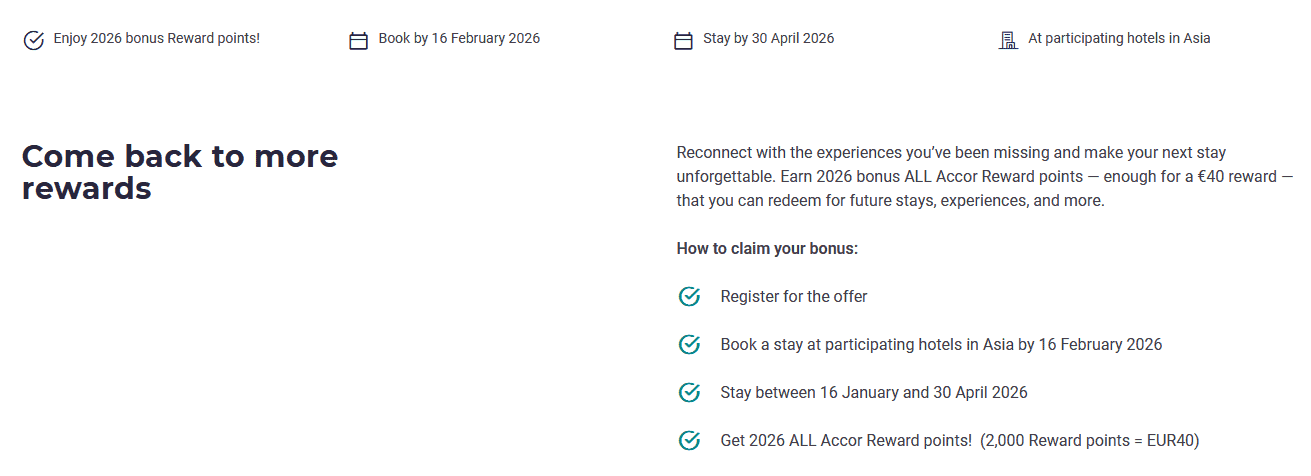Click the checkmark next to Register for the offer

(x=689, y=296)
